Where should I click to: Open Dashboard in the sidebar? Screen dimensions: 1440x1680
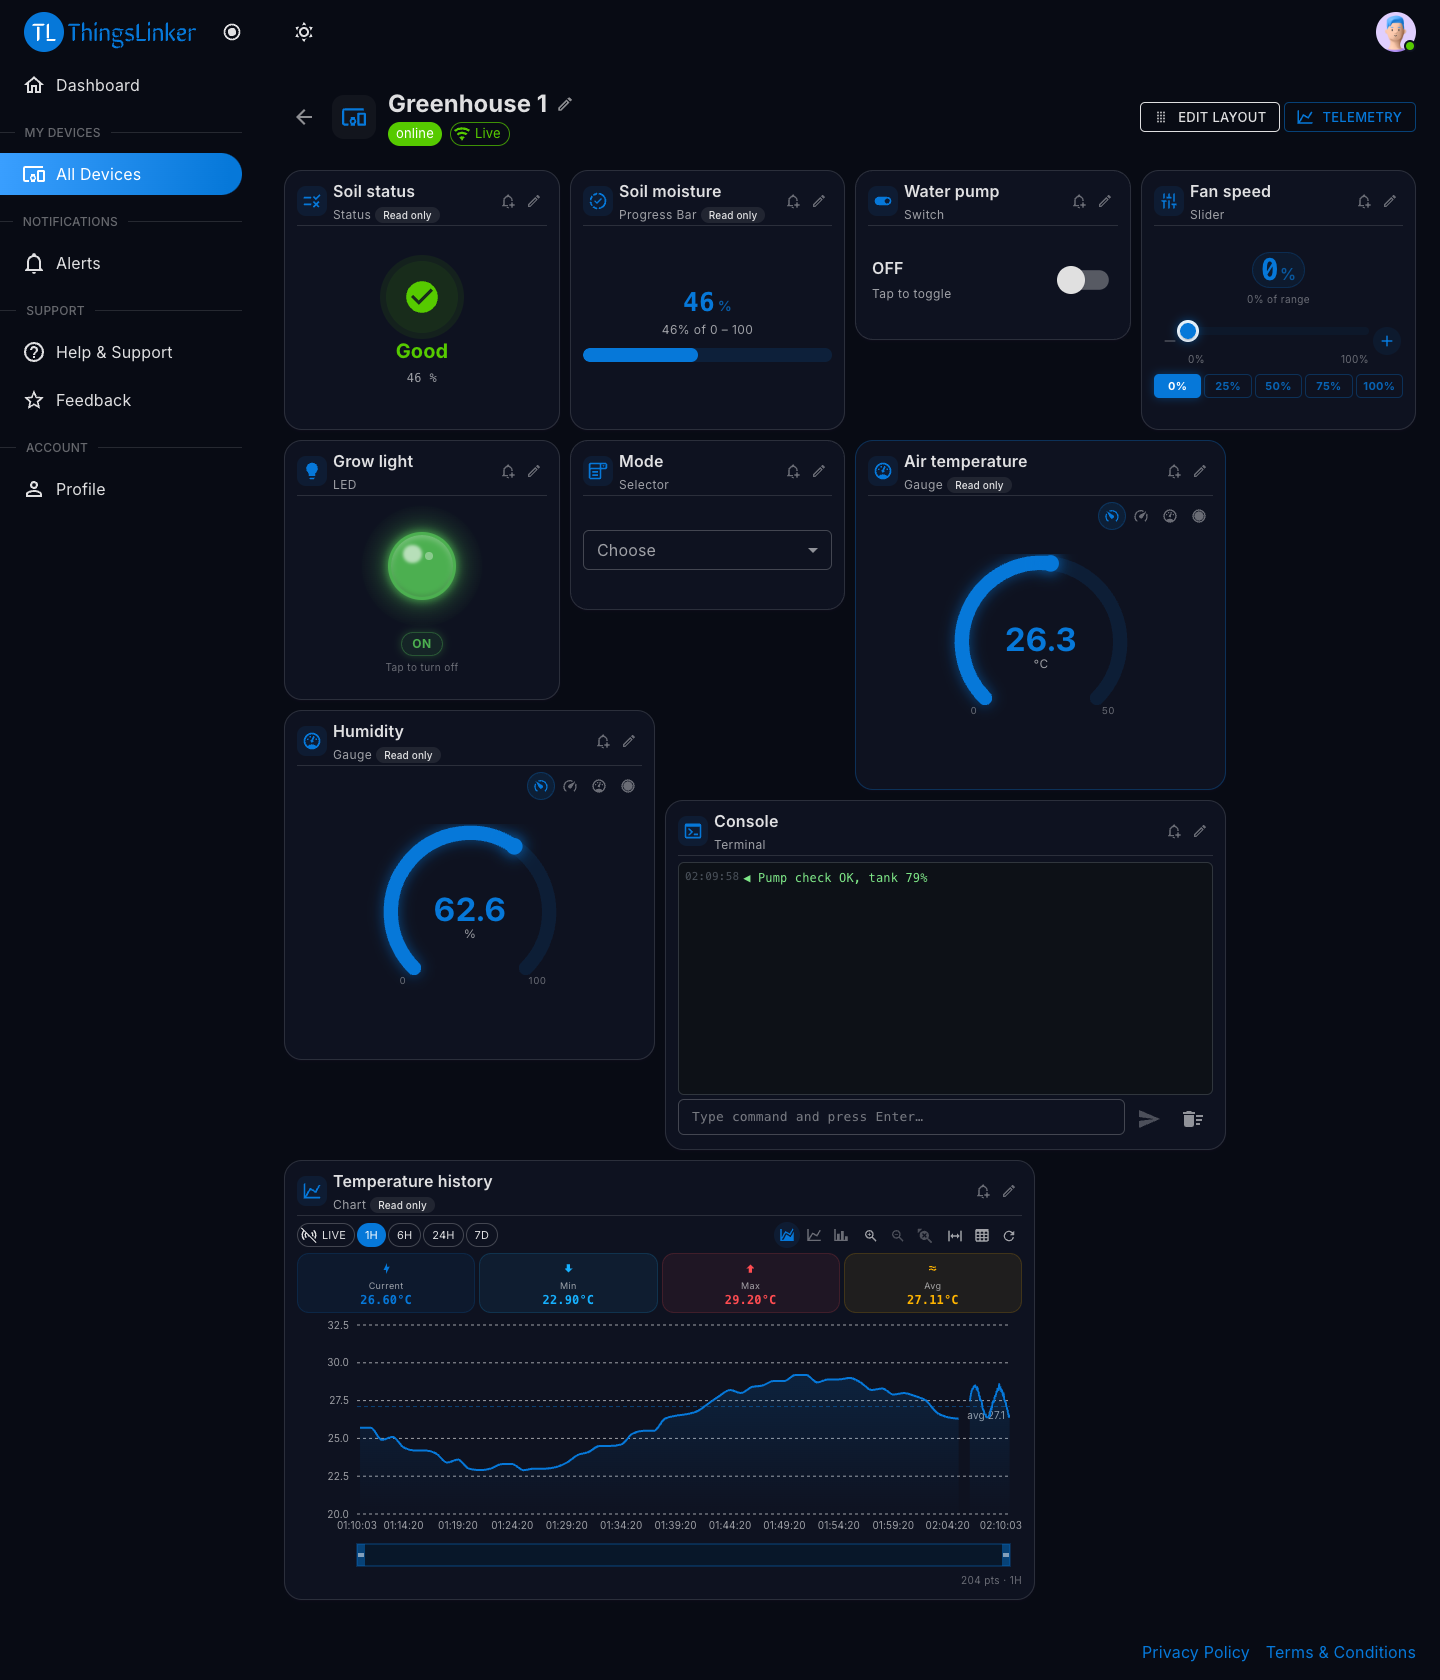121,85
